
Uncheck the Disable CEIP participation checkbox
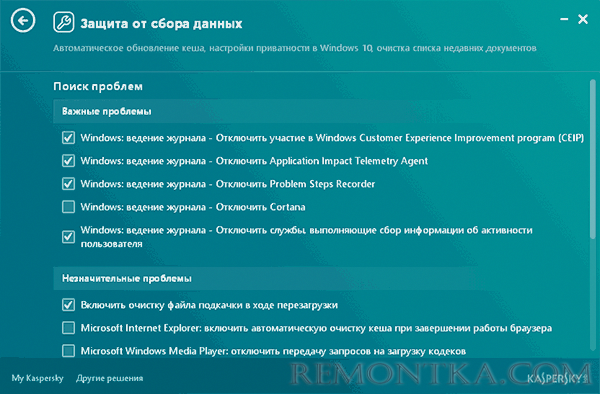[68, 138]
